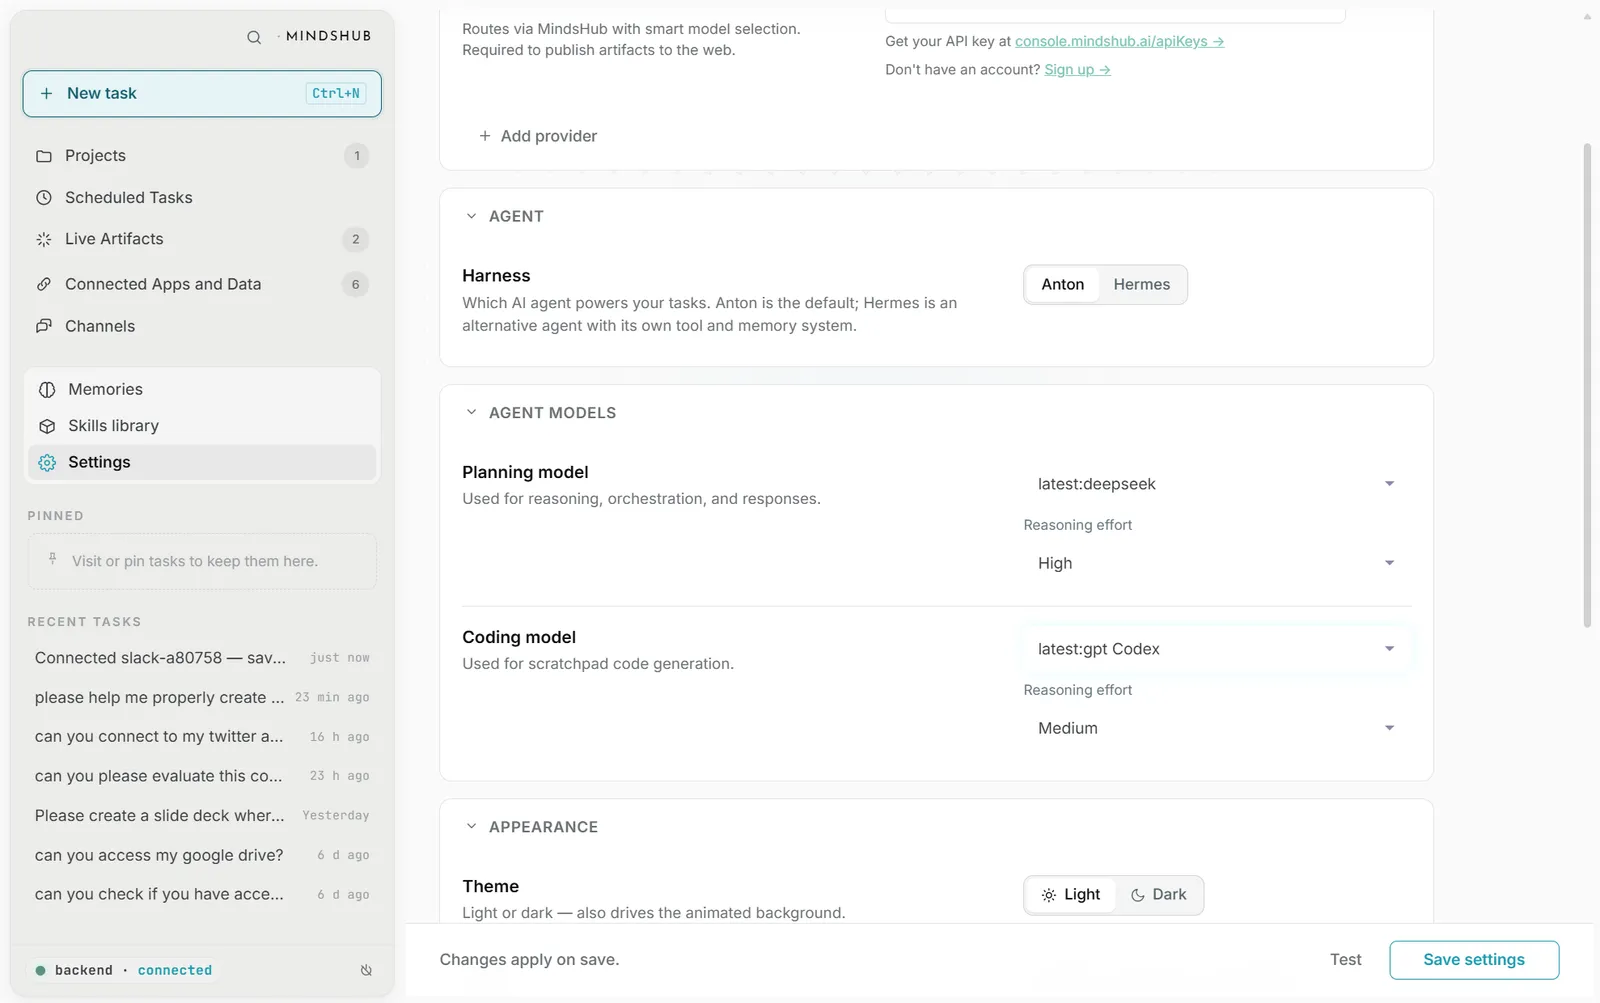This screenshot has height=1003, width=1600.
Task: Click the Live Artifacts sparkle icon
Action: 44,239
